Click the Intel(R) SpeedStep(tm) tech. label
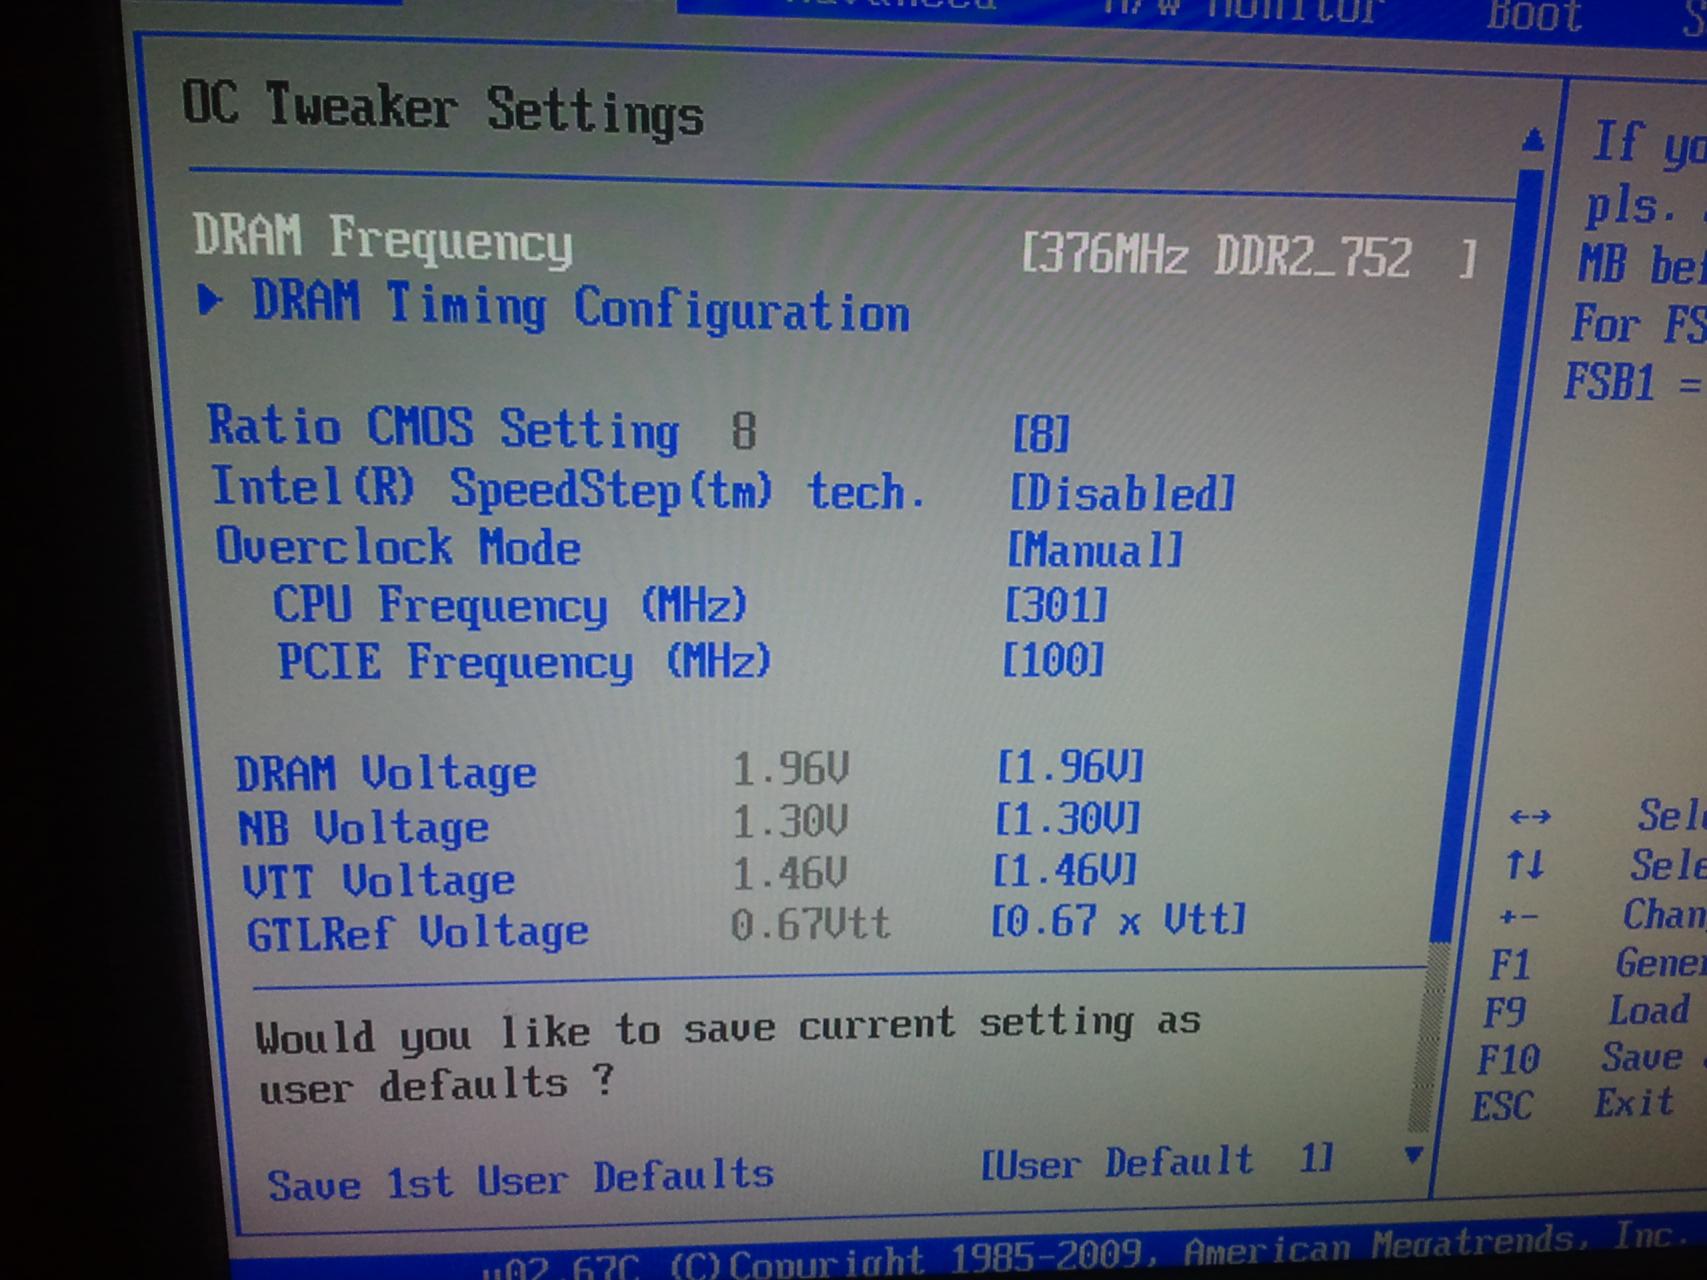This screenshot has height=1280, width=1707. point(568,490)
